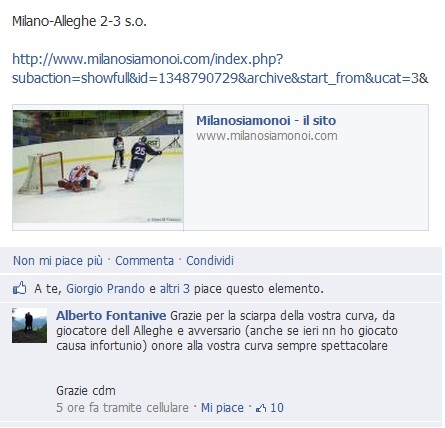Share the post with 'Condividi'
The height and width of the screenshot is (428, 445).
(x=210, y=261)
